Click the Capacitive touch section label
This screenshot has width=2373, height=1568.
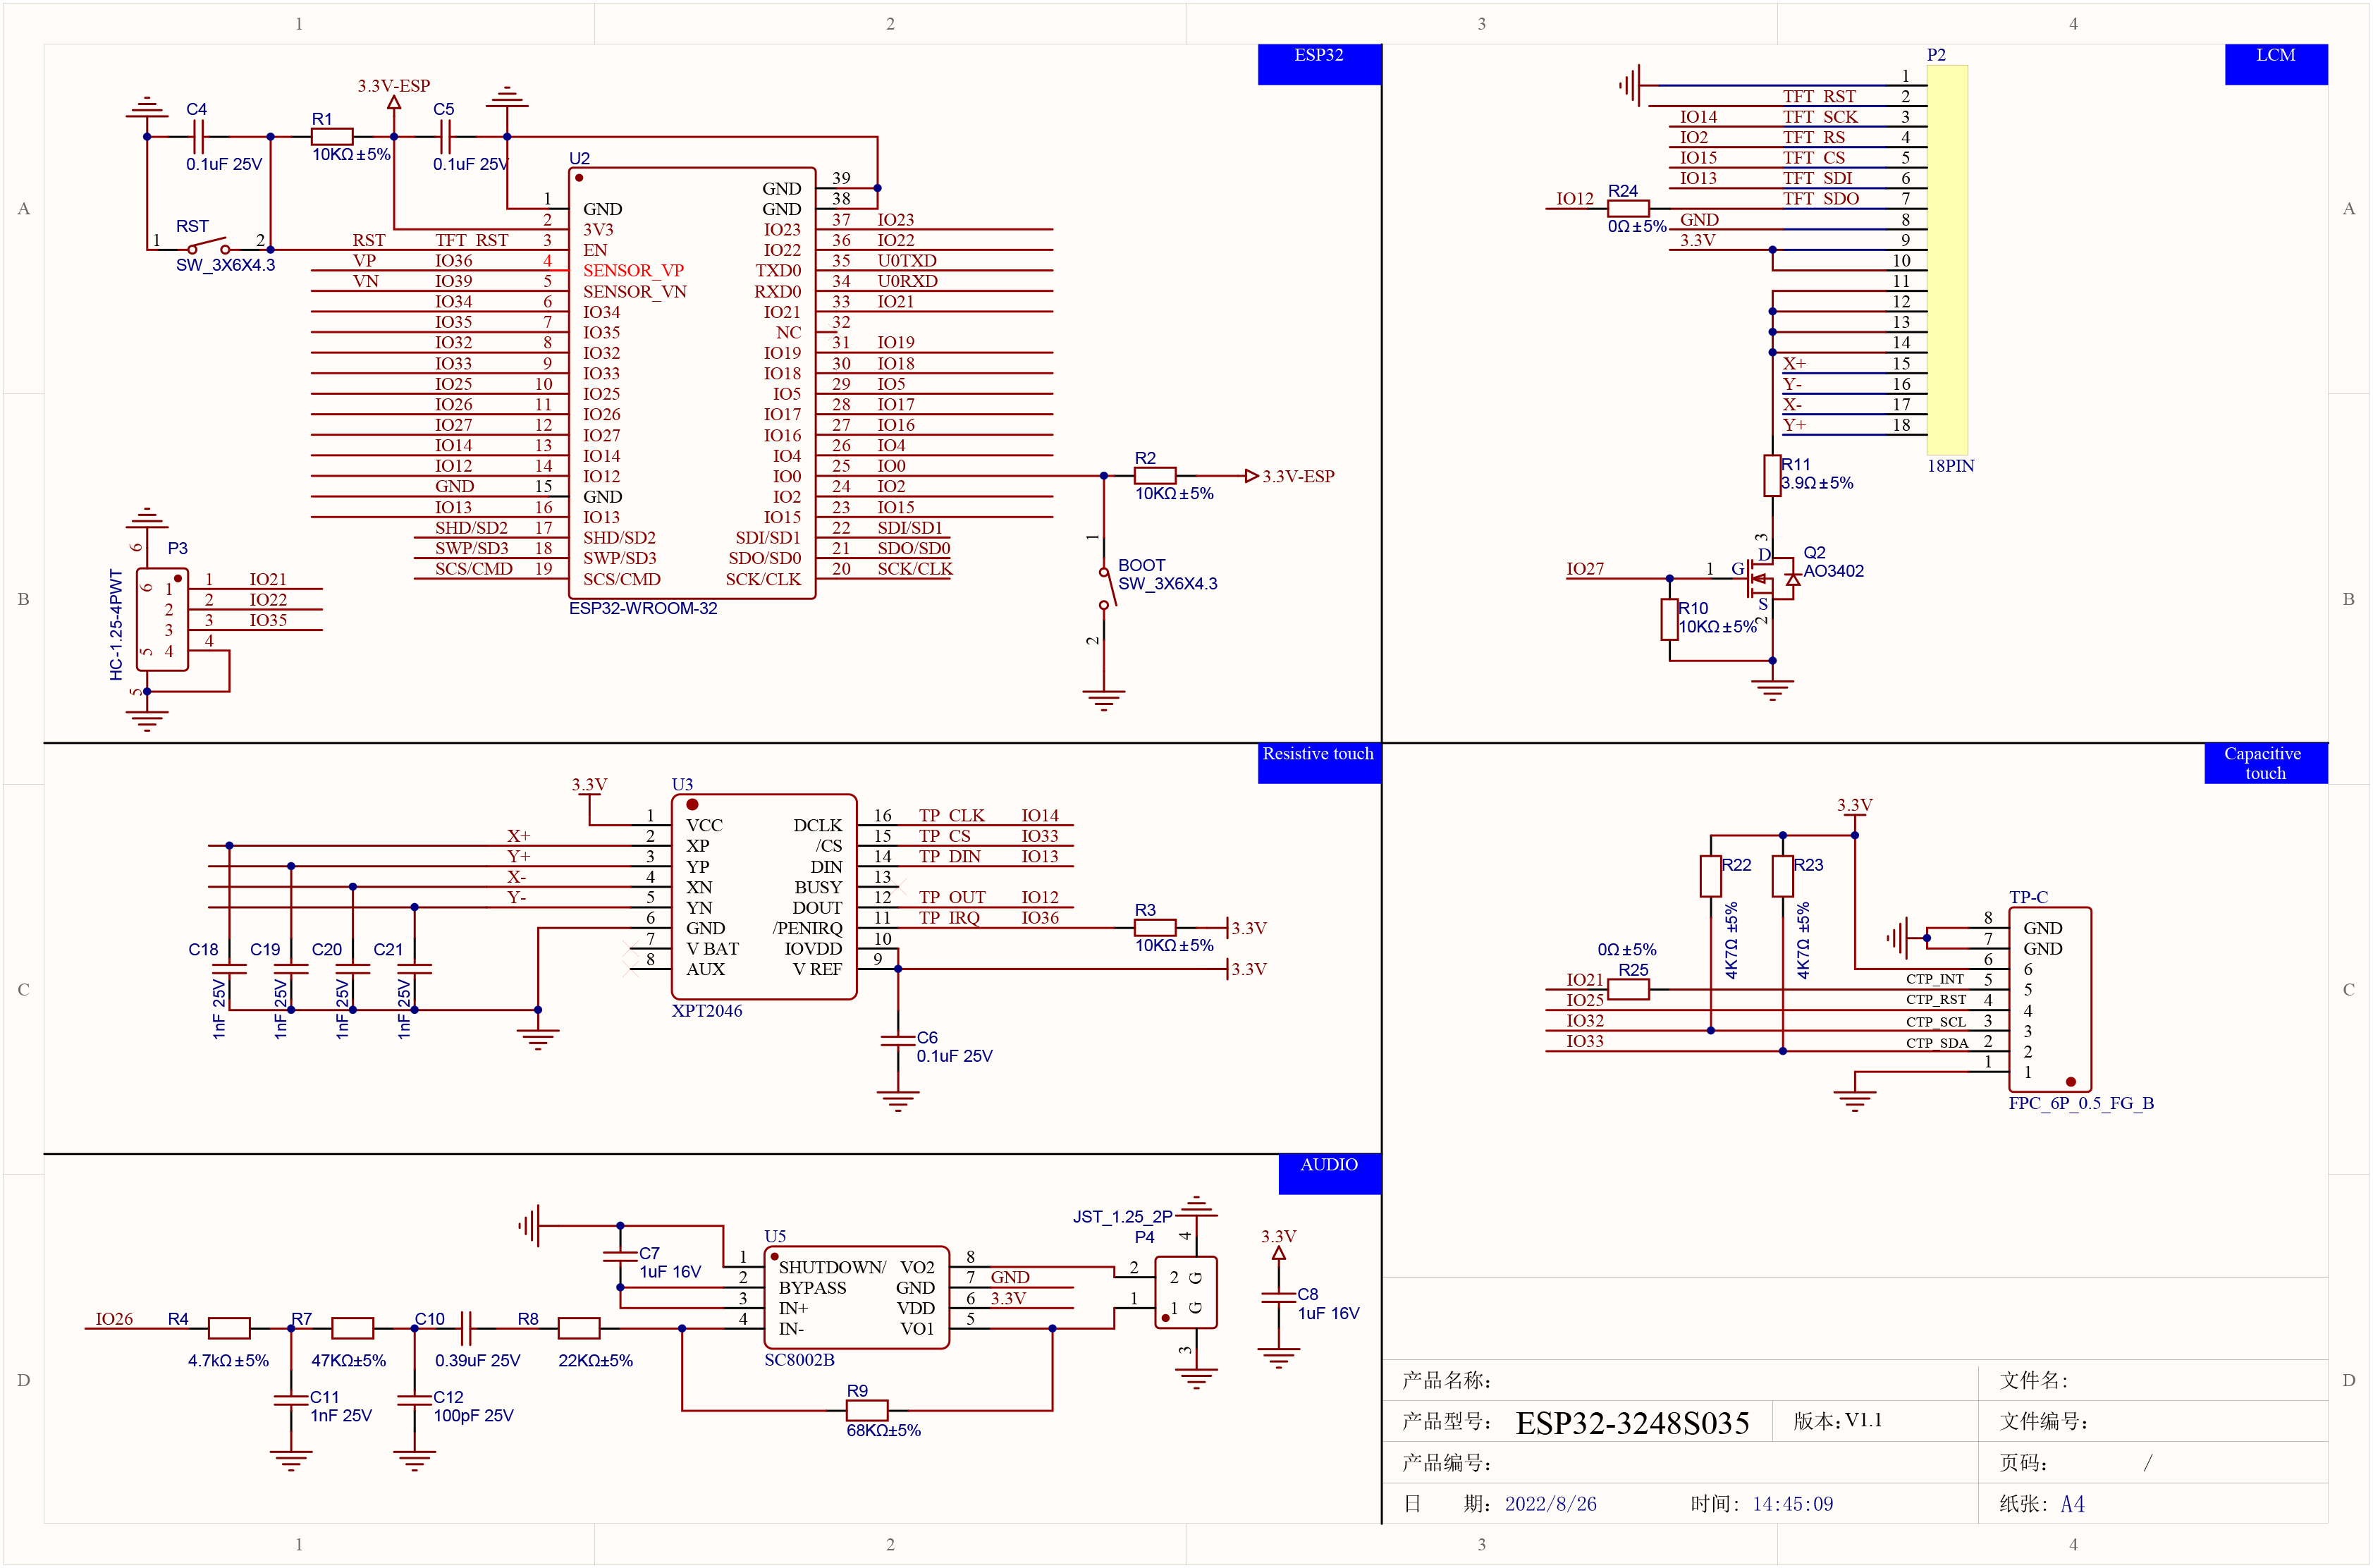(x=2265, y=763)
